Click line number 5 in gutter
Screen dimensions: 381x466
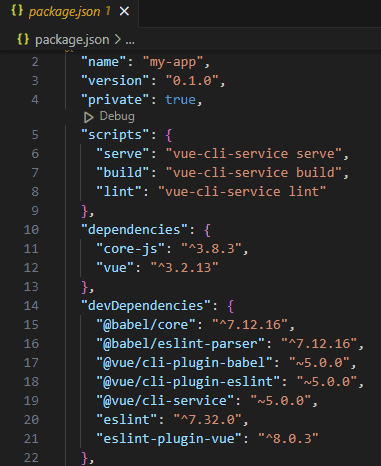click(35, 135)
